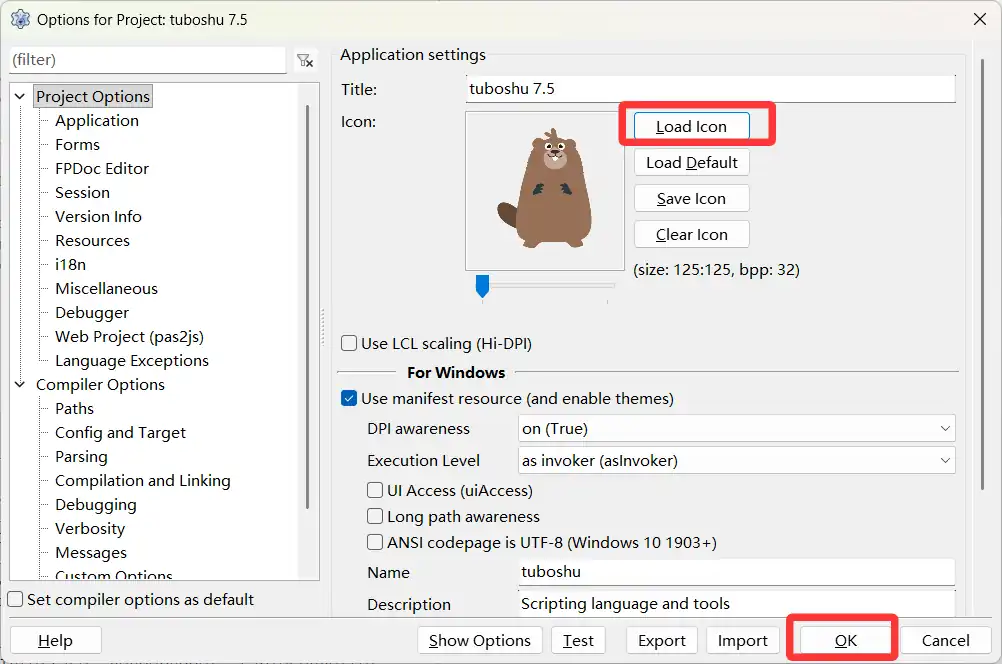
Task: Select Compilation and Linking page
Action: click(143, 481)
